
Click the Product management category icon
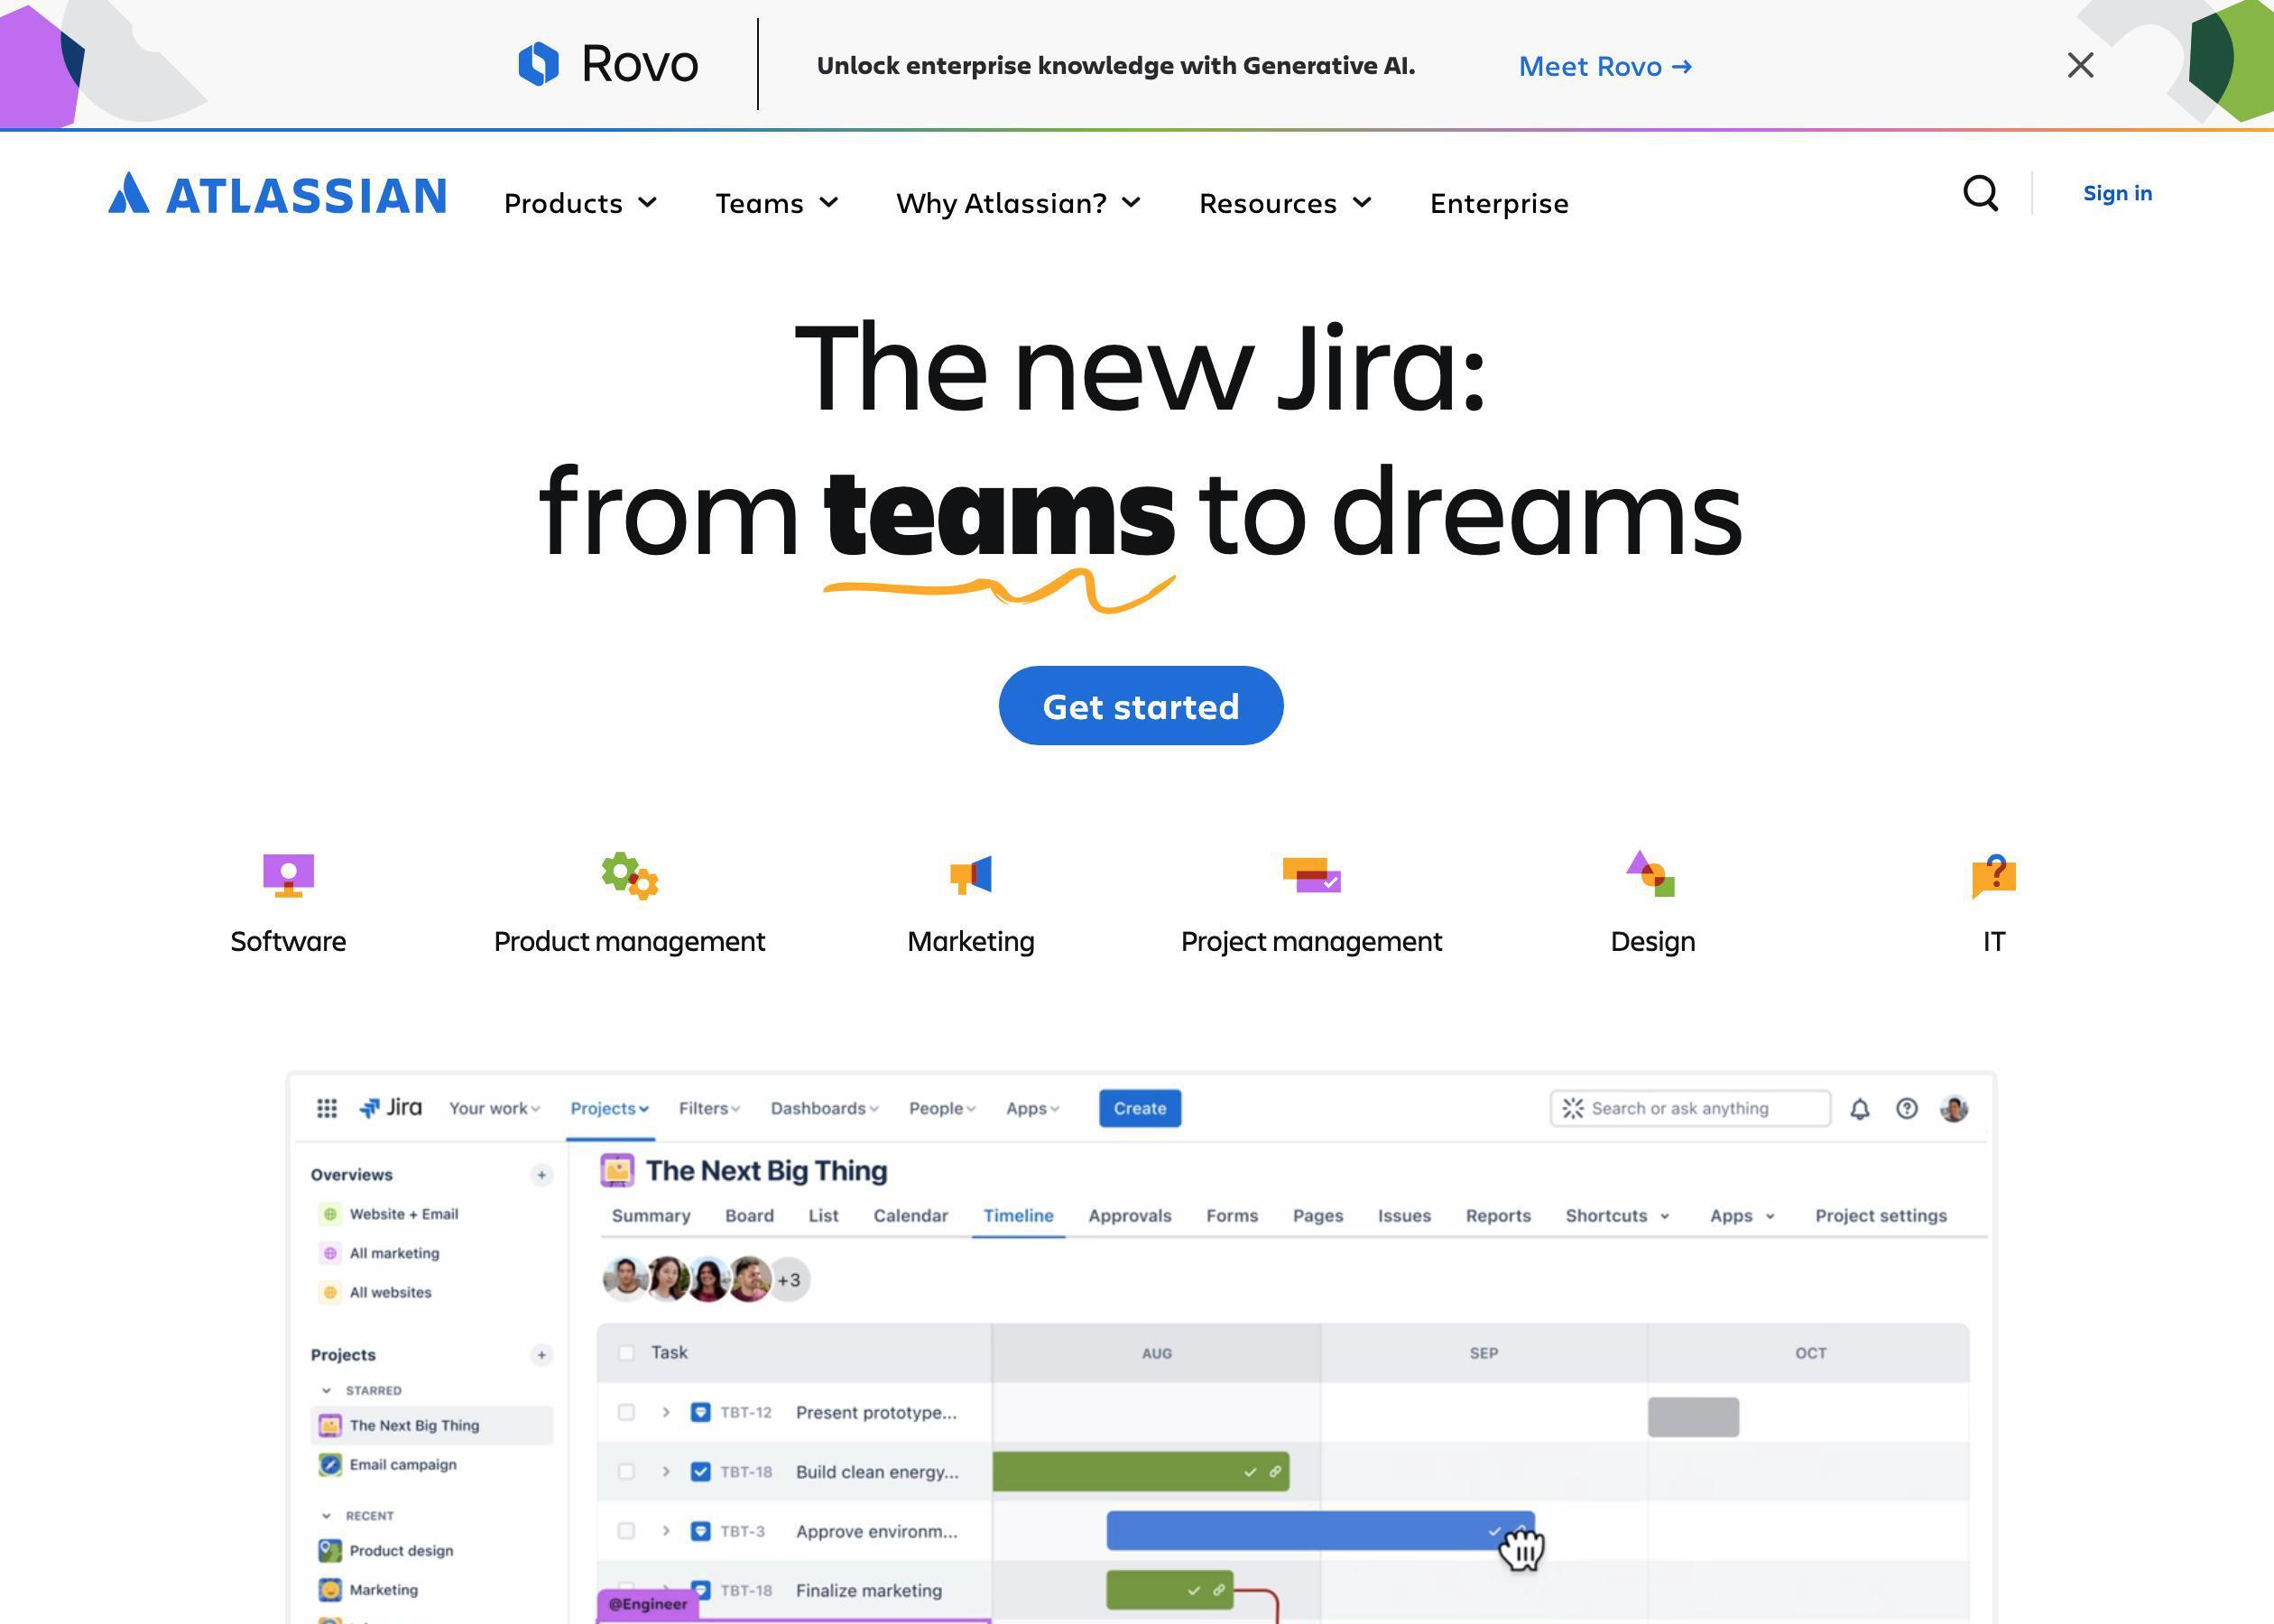(627, 872)
